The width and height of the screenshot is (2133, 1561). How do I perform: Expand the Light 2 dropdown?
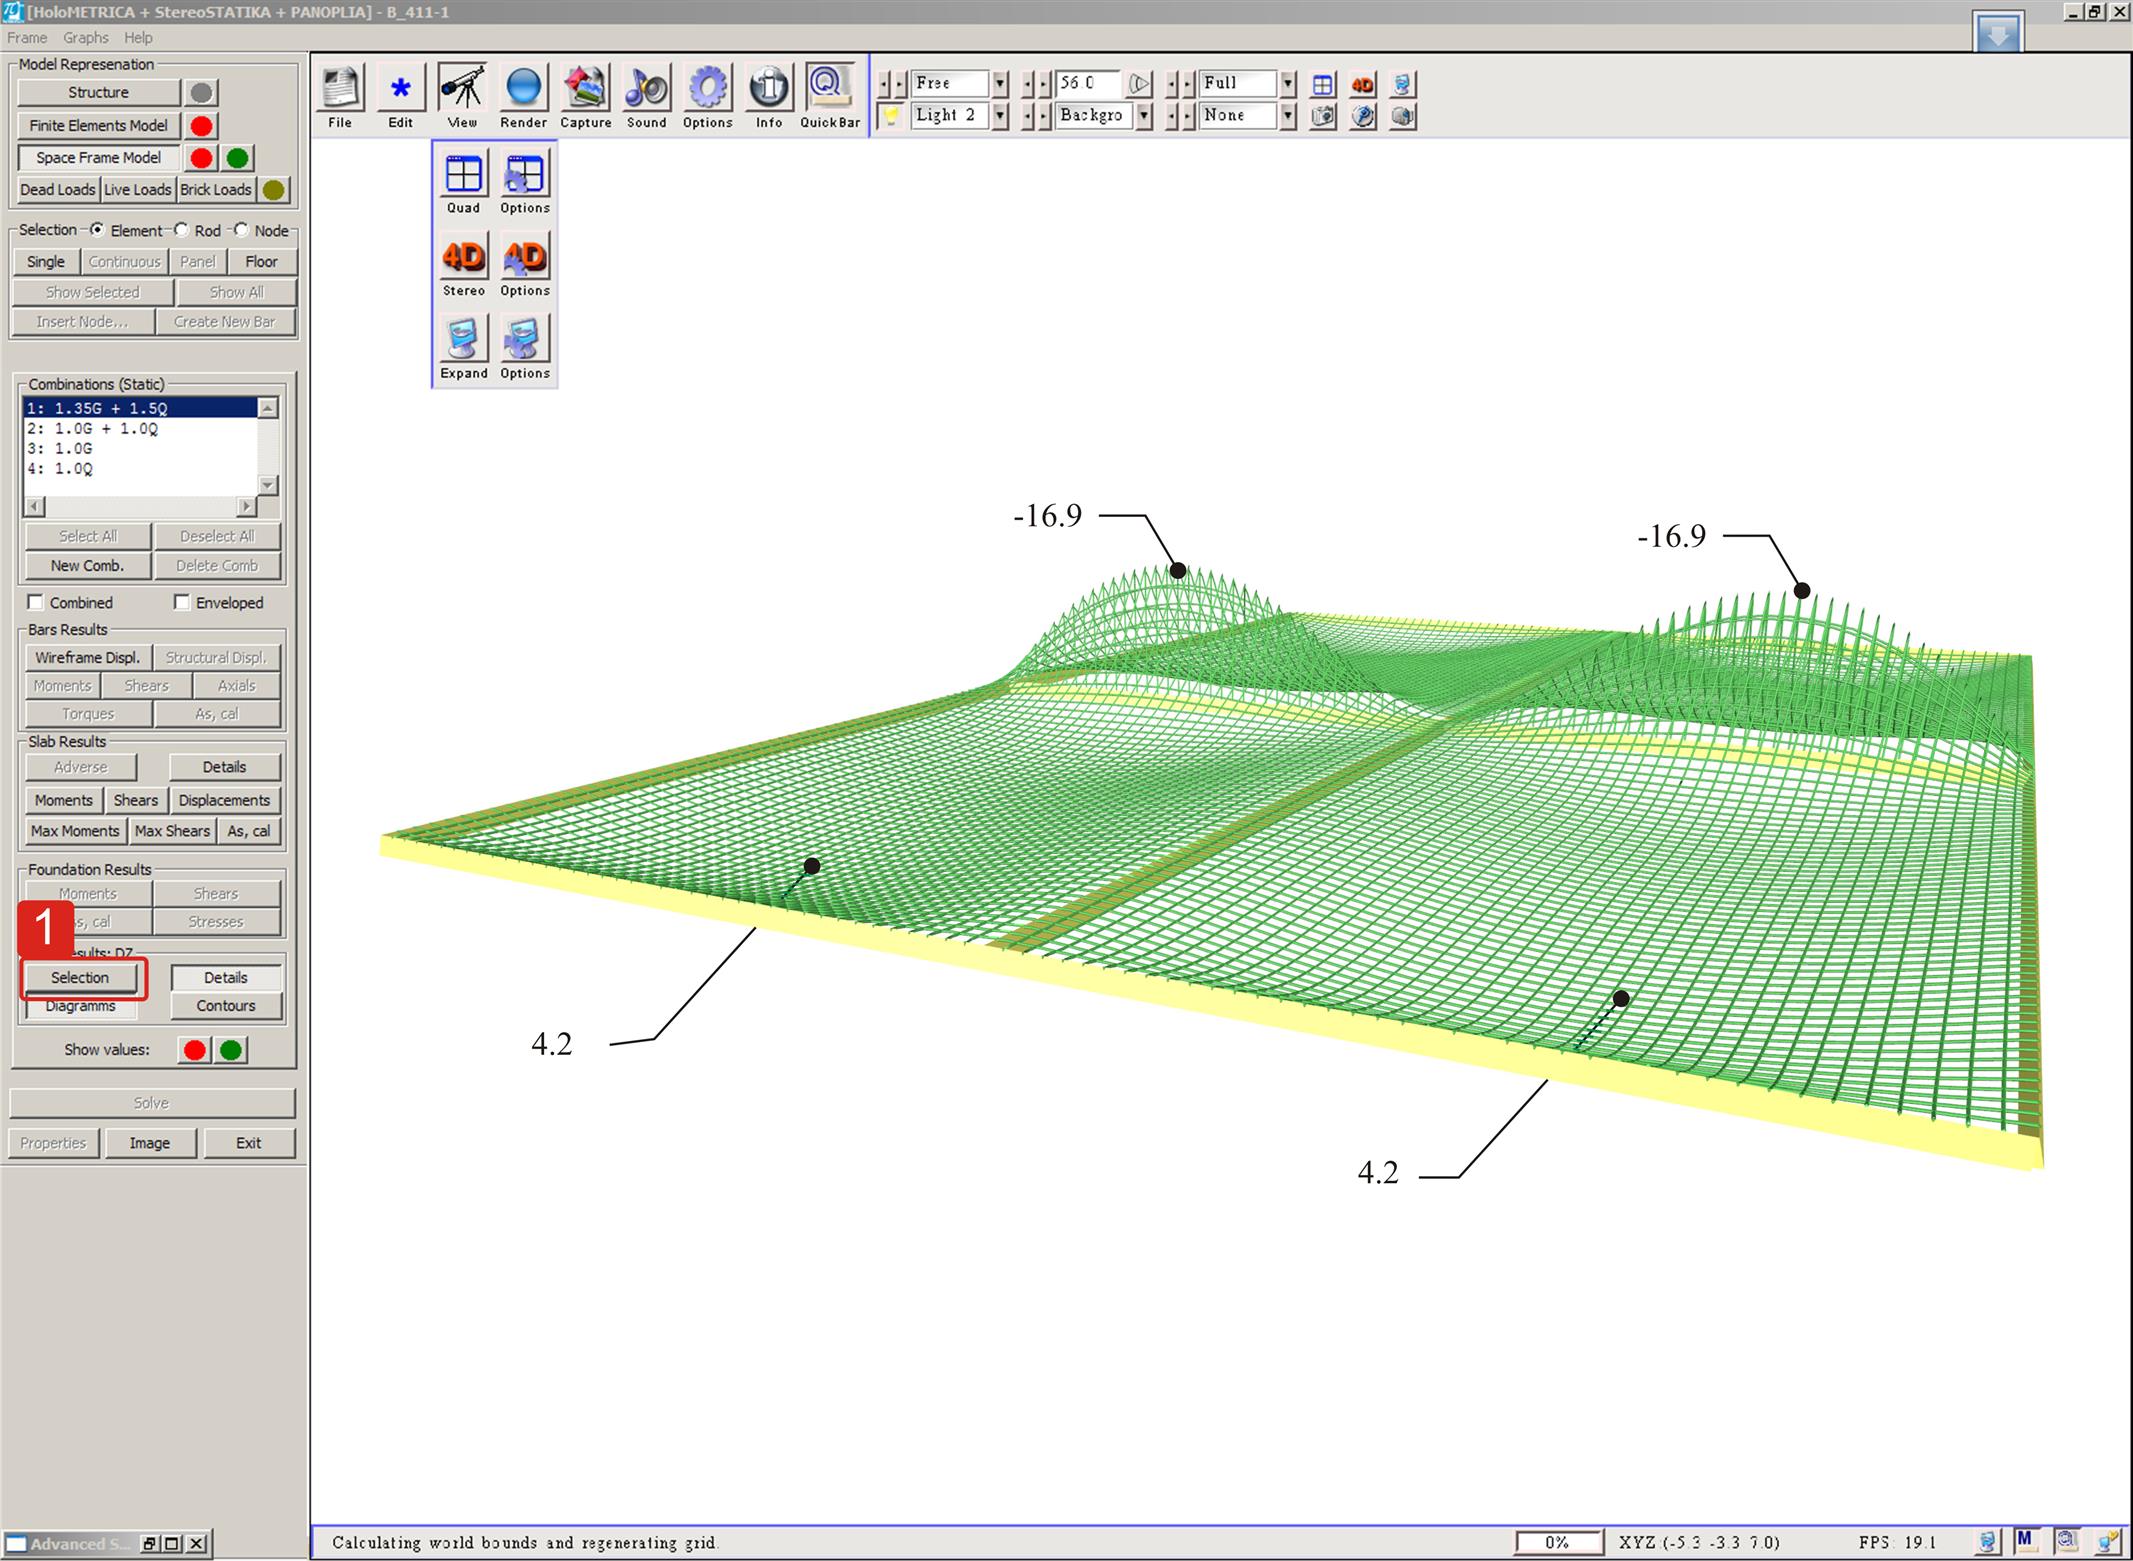[1000, 115]
